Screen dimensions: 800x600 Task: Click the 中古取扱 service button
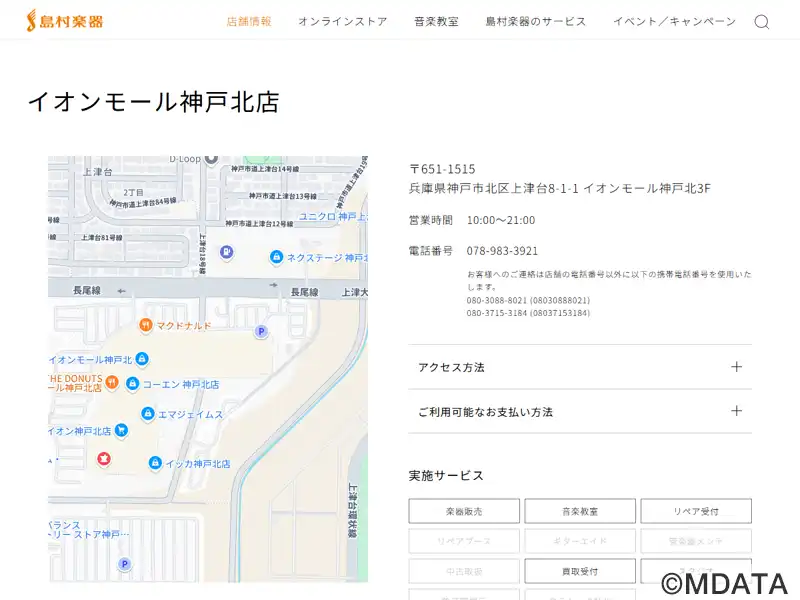click(464, 571)
